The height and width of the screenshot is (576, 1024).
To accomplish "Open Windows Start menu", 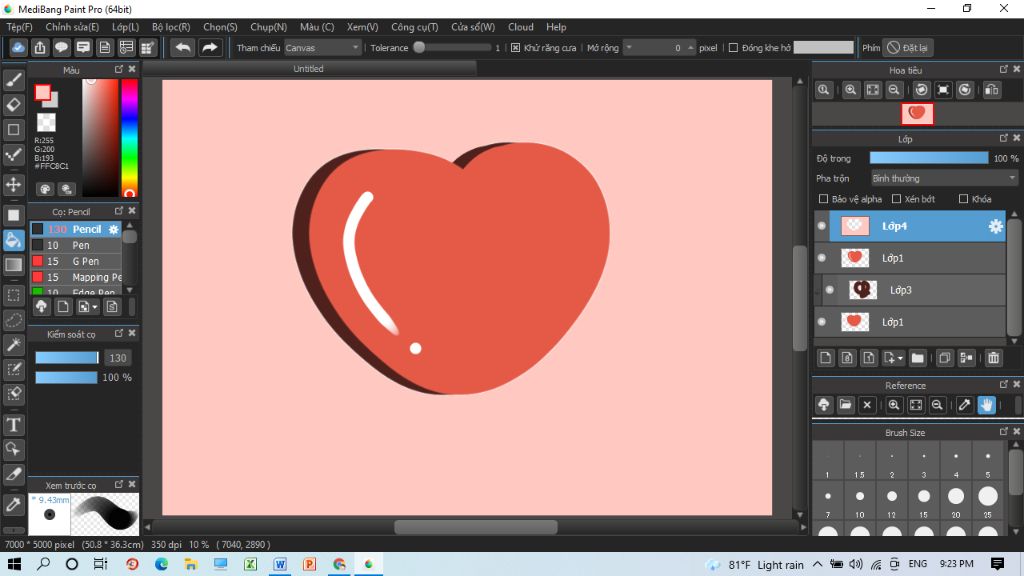I will pos(14,564).
